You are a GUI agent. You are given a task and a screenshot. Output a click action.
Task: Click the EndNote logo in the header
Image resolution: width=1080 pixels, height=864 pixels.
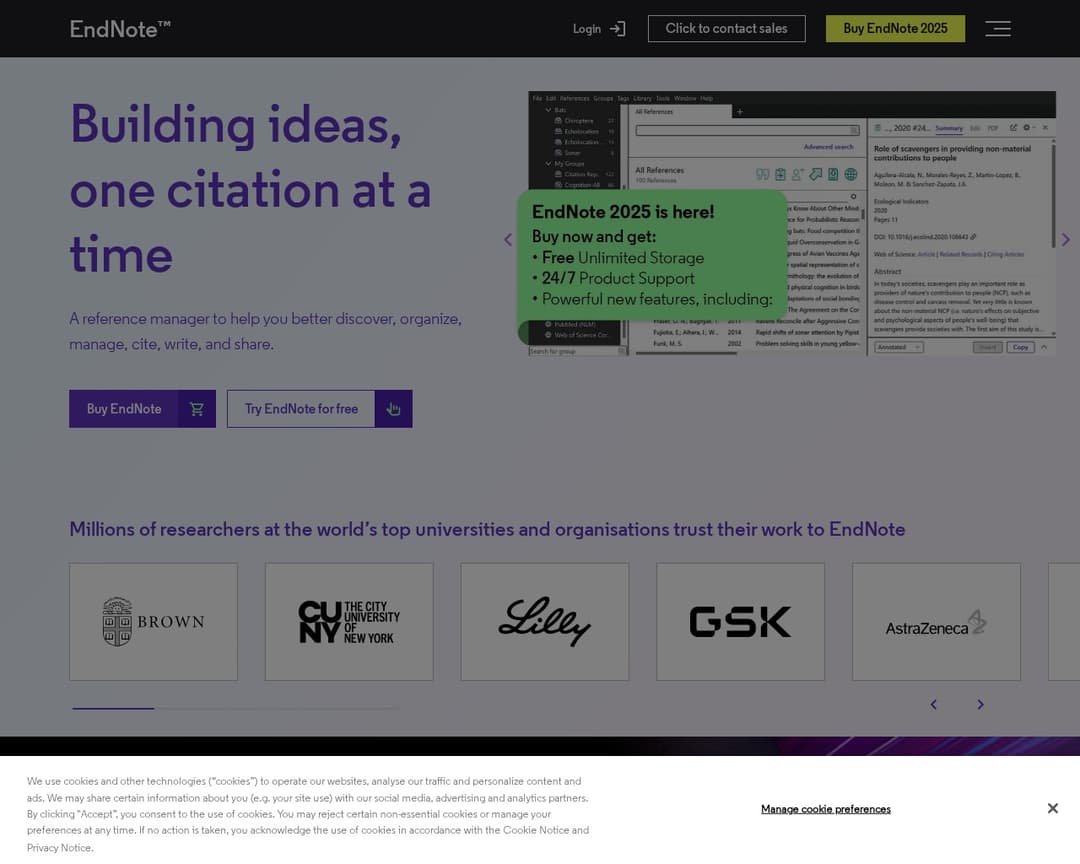(120, 29)
